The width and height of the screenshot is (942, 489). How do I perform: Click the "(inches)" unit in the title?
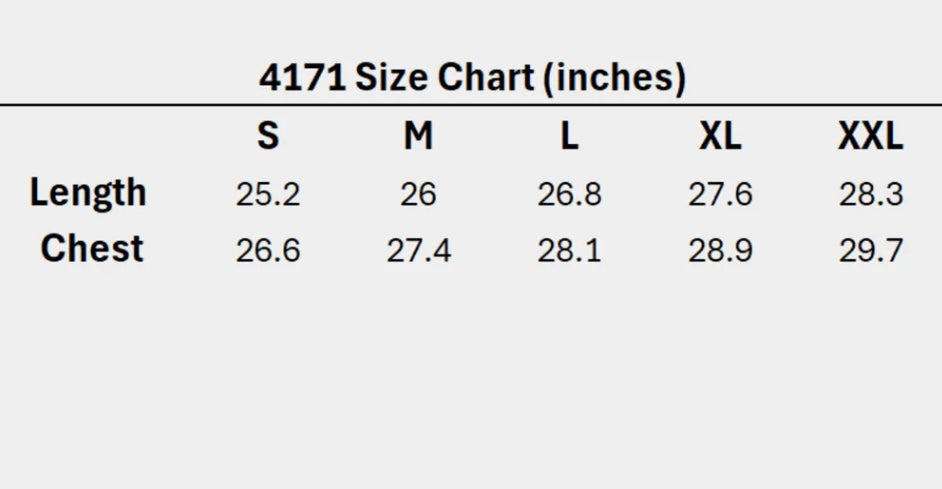click(614, 78)
